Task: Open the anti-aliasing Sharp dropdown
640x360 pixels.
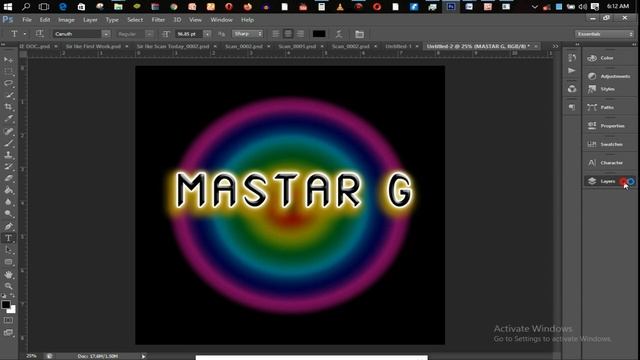Action: click(x=247, y=34)
